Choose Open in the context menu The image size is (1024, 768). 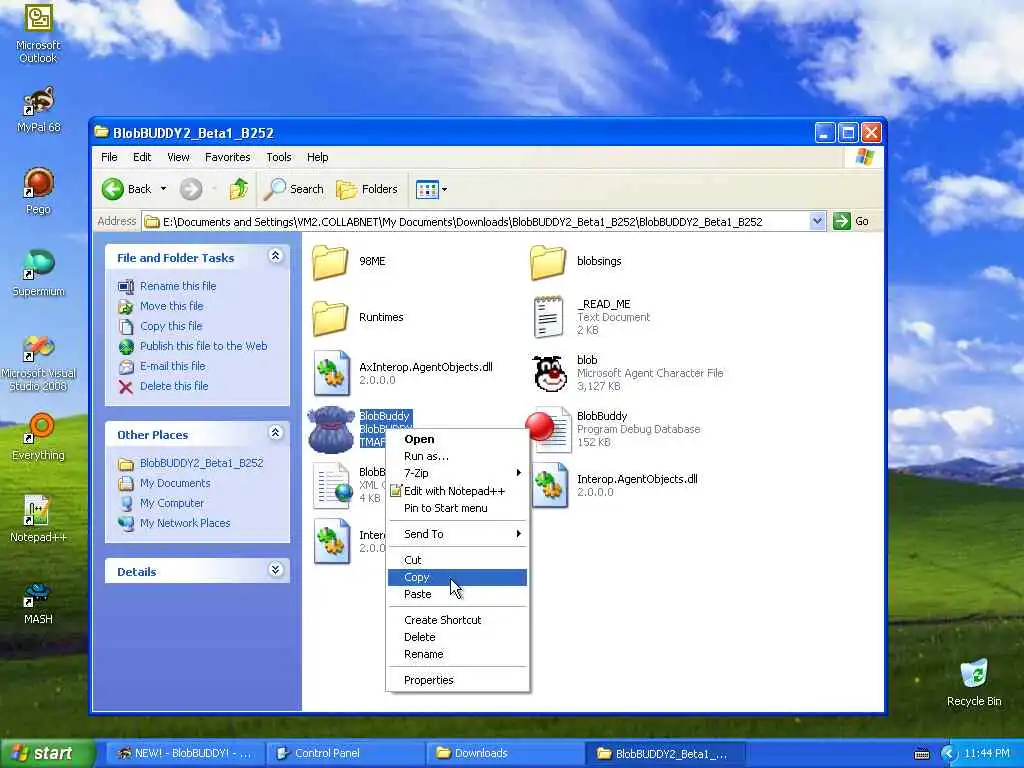coord(457,439)
